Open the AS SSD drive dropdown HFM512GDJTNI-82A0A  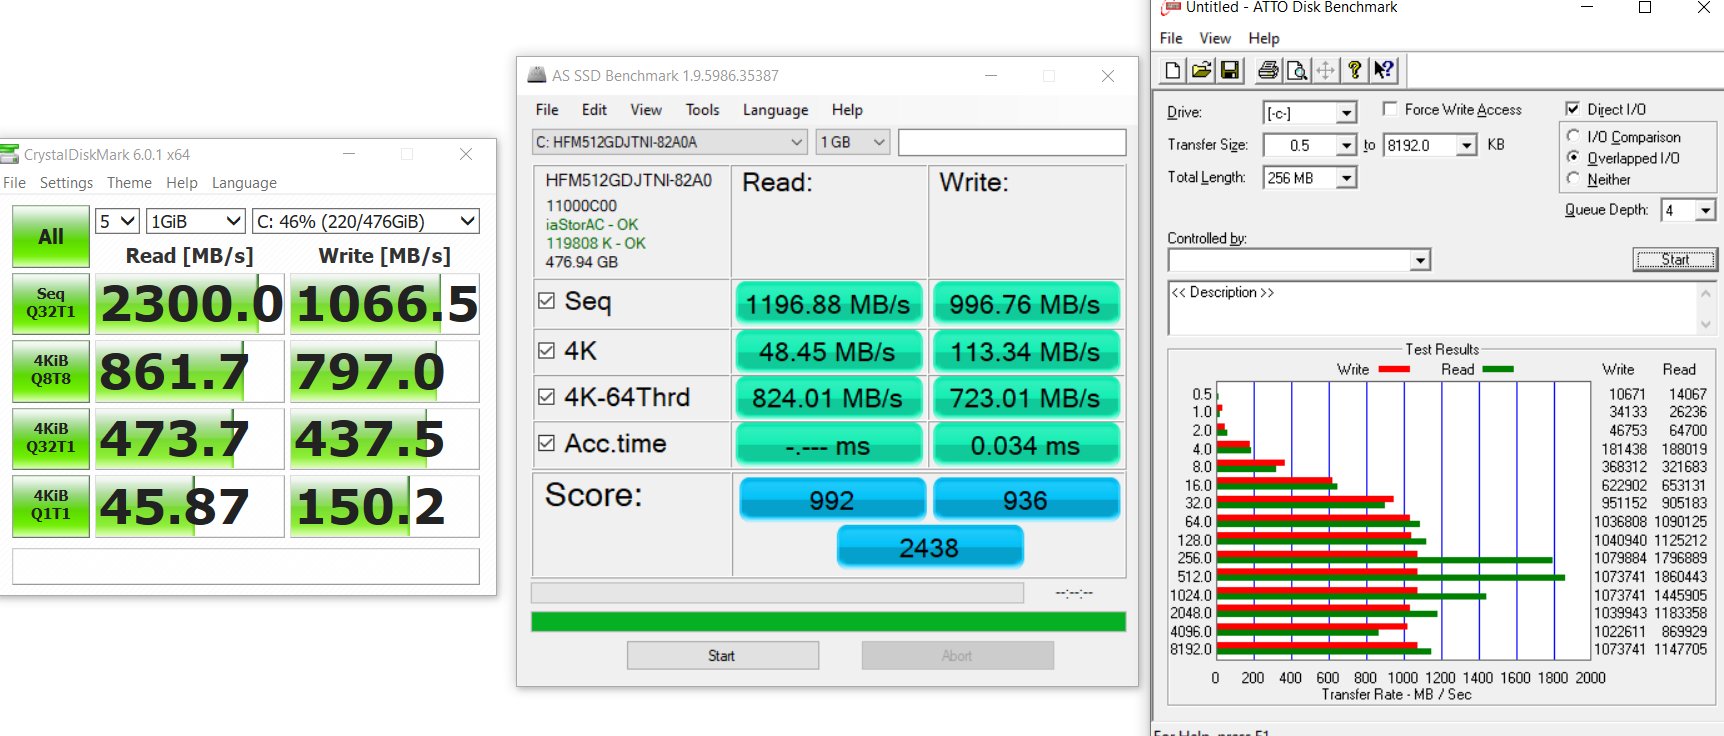pyautogui.click(x=669, y=142)
